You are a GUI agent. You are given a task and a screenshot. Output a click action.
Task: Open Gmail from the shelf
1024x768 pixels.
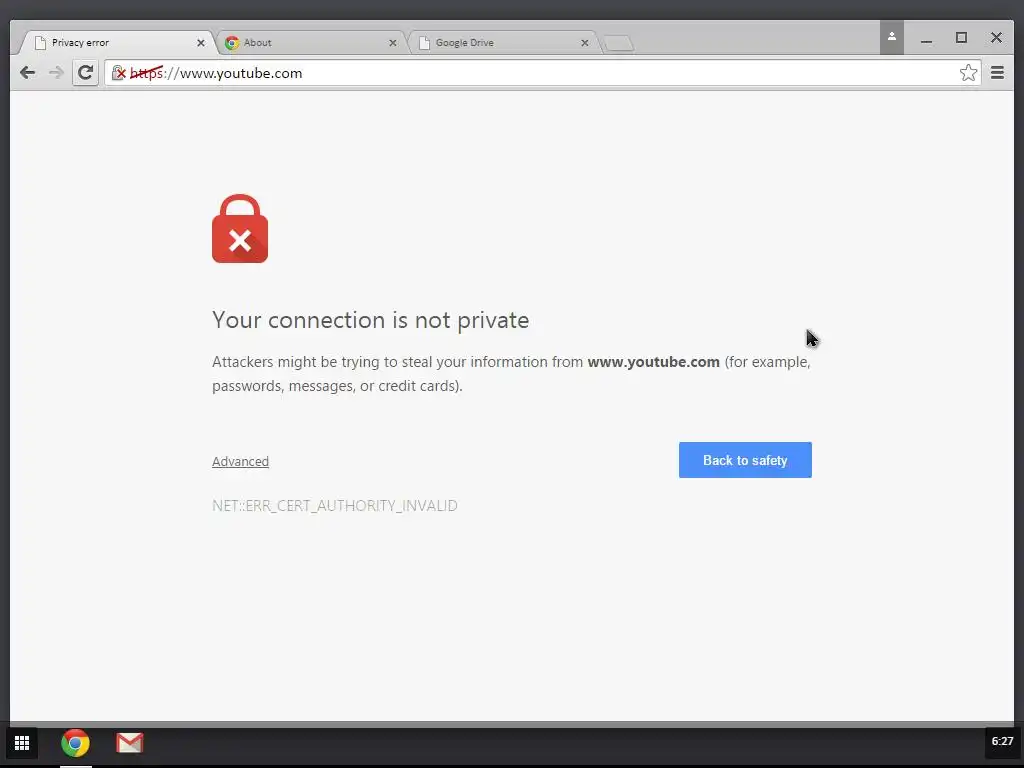[x=129, y=743]
